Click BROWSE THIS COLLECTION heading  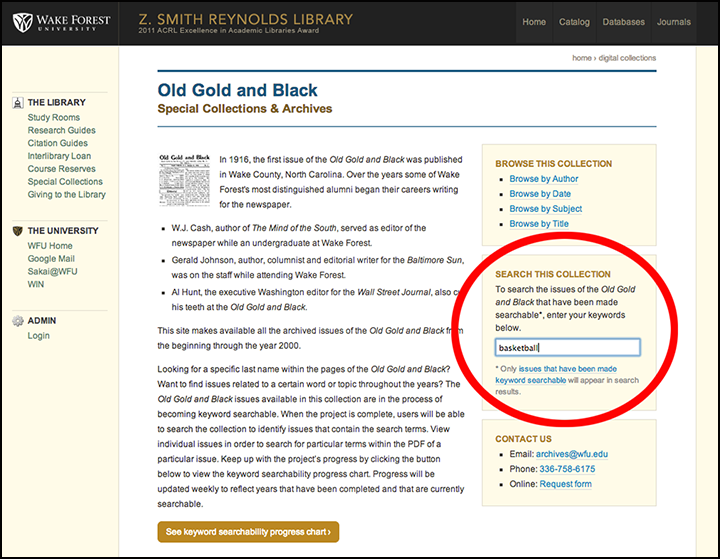coord(553,164)
